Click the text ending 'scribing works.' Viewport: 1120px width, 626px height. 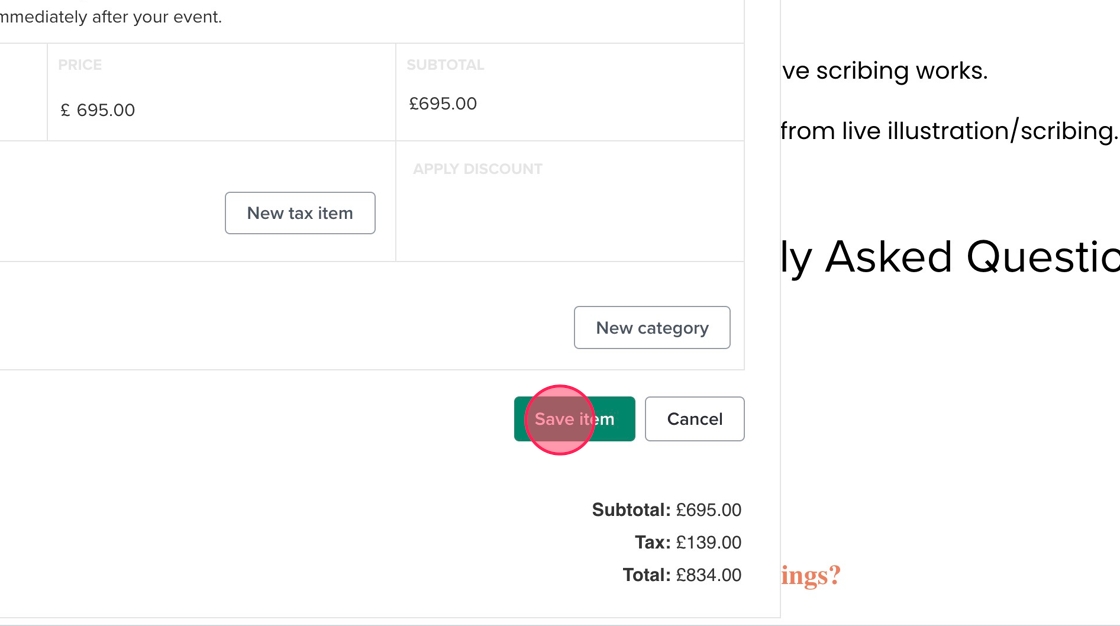885,71
